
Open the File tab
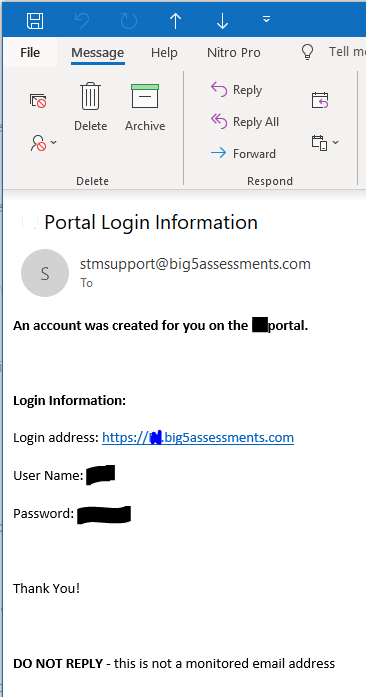[x=30, y=52]
